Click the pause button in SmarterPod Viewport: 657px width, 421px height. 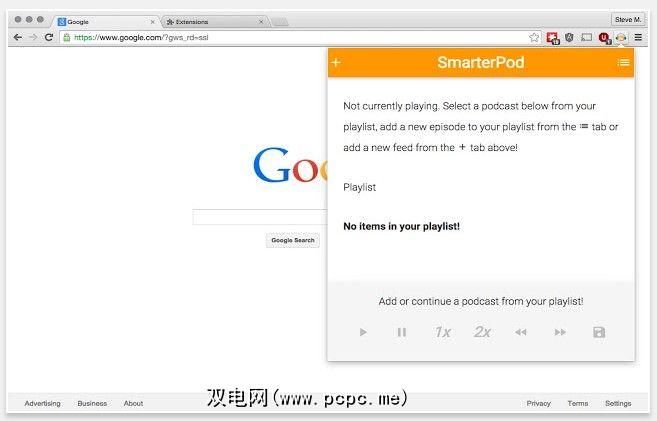coord(401,332)
